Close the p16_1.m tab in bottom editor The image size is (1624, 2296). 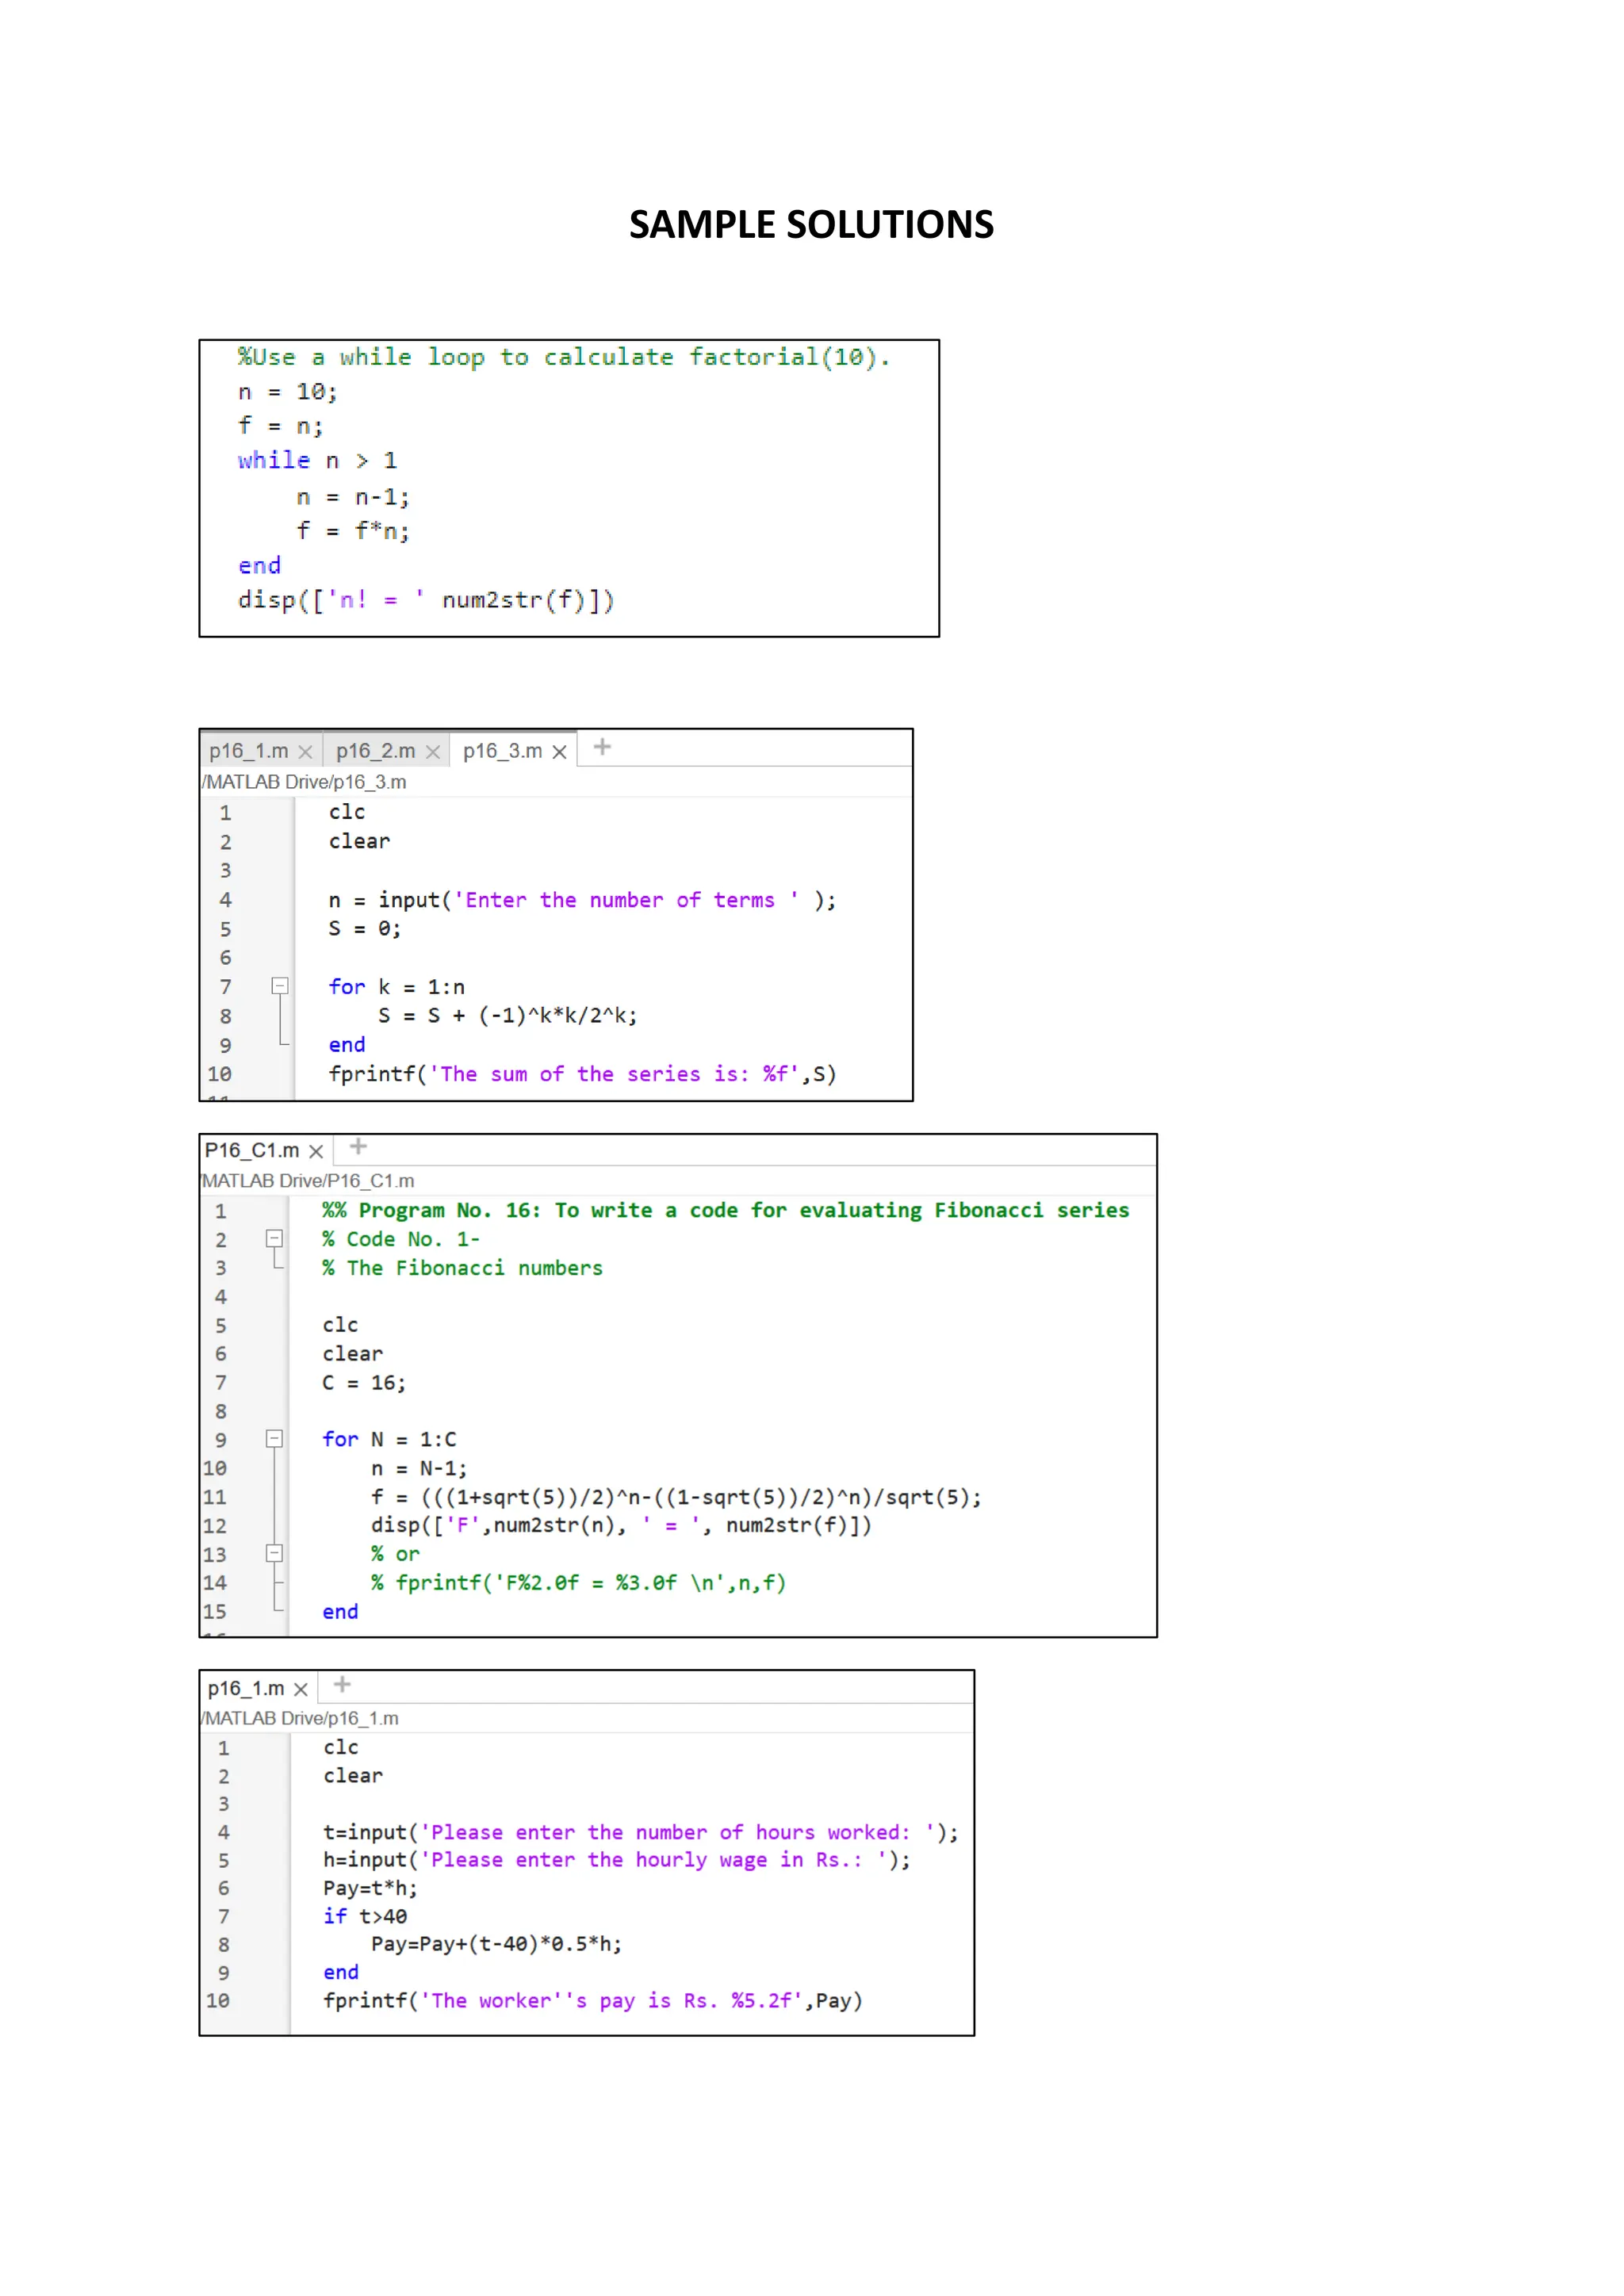tap(300, 1689)
